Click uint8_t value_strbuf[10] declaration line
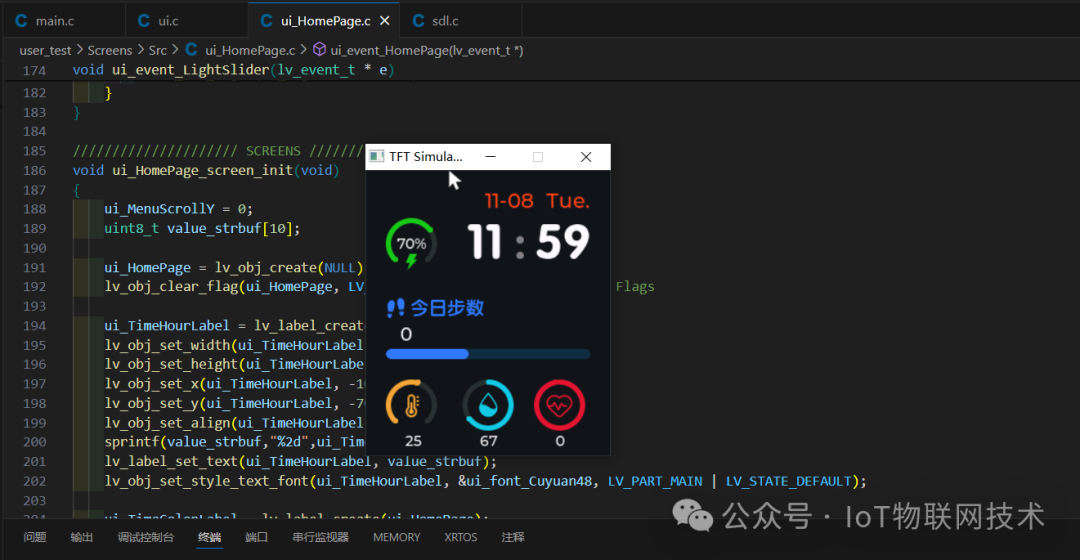This screenshot has width=1080, height=560. tap(202, 228)
